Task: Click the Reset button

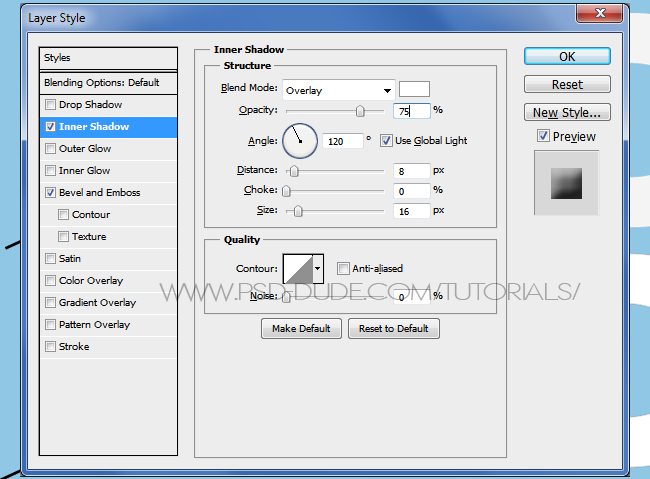Action: pos(567,84)
